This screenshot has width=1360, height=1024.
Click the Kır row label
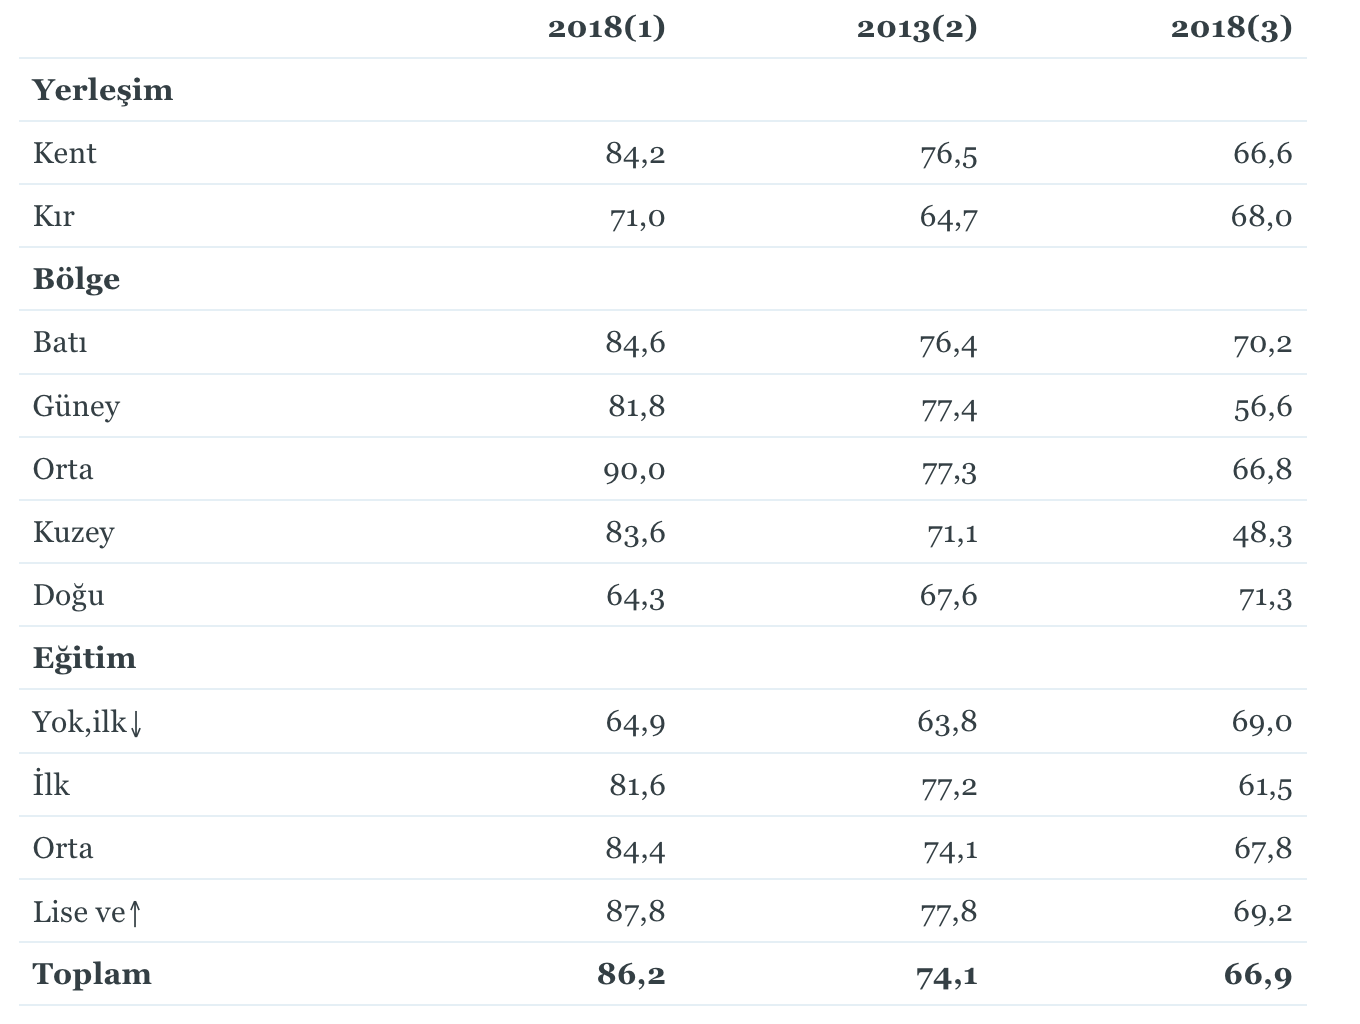point(54,216)
